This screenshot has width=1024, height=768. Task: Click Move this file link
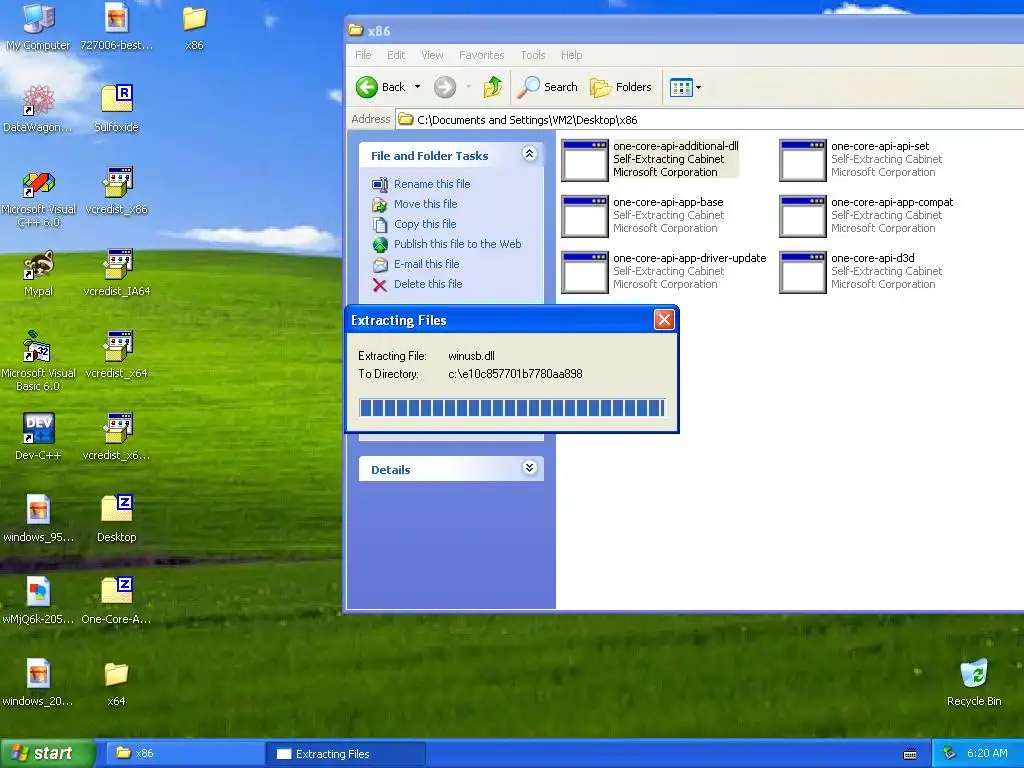[425, 204]
